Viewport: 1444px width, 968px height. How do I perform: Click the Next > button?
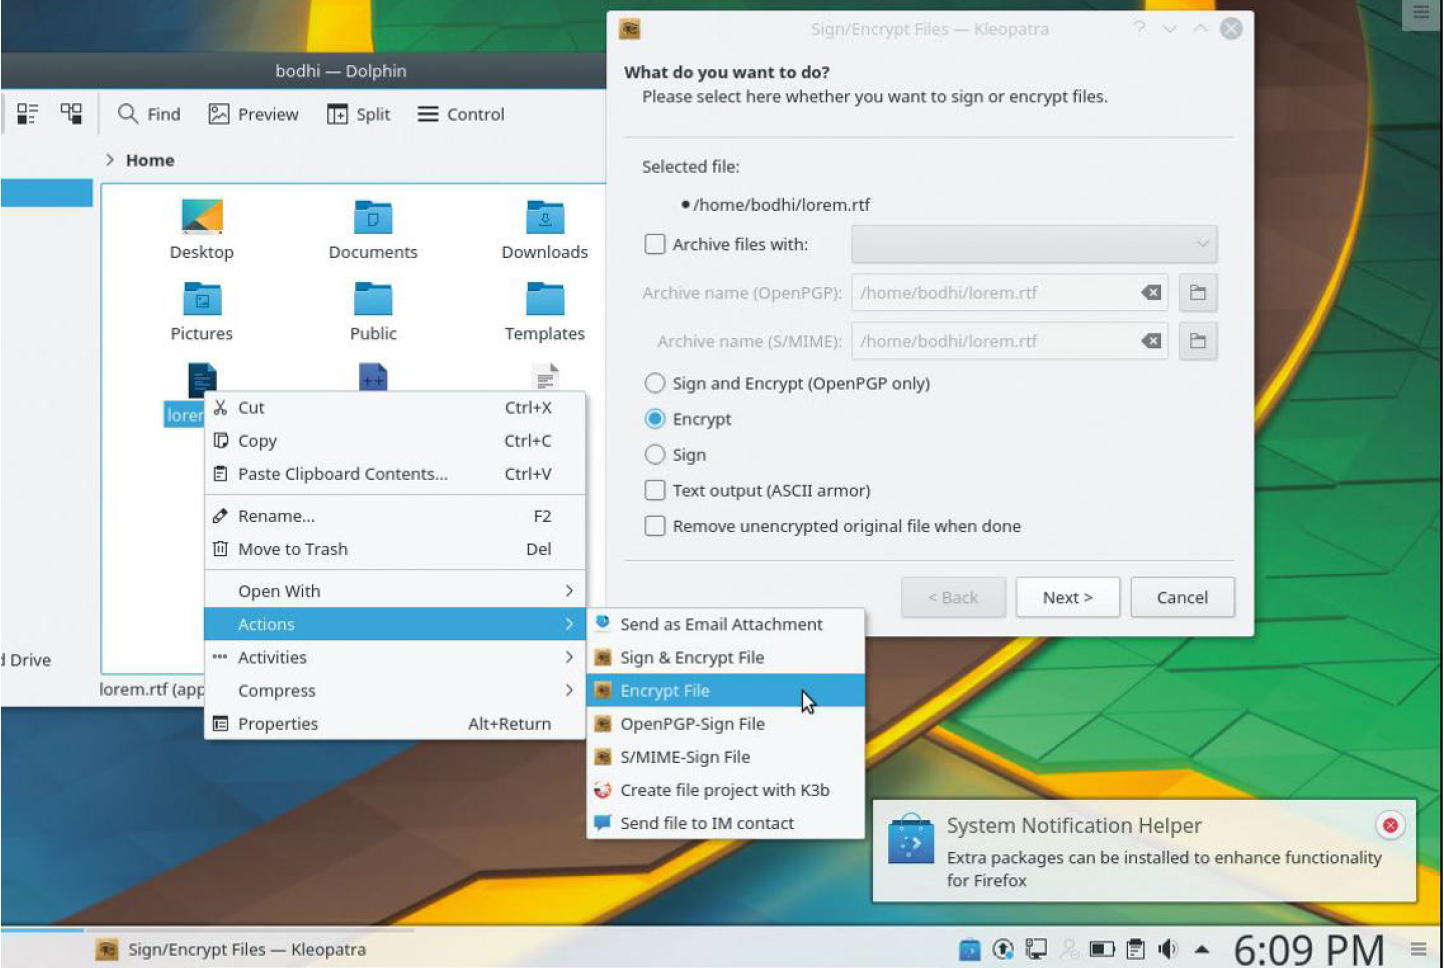[1067, 597]
